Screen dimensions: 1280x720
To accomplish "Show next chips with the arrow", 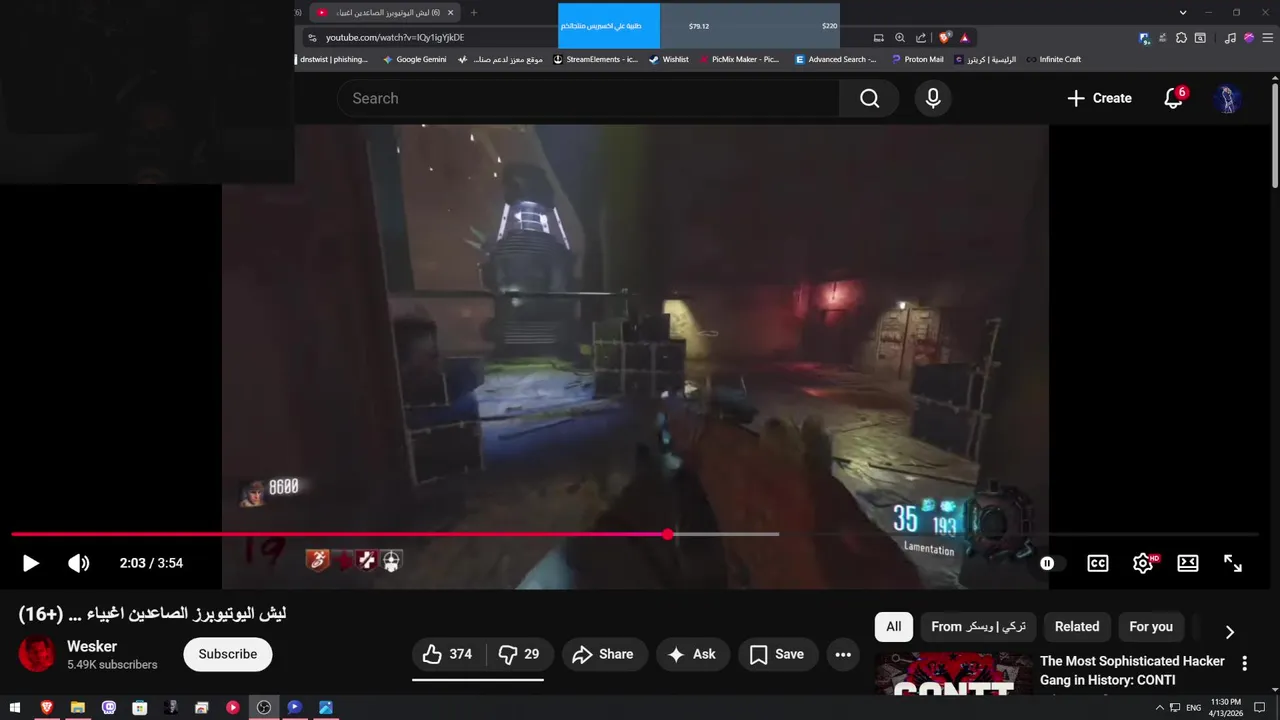I will pyautogui.click(x=1230, y=632).
